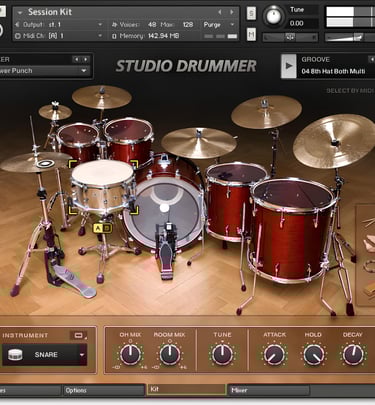Click the Max voices value 128
The width and height of the screenshot is (375, 405).
[x=188, y=24]
